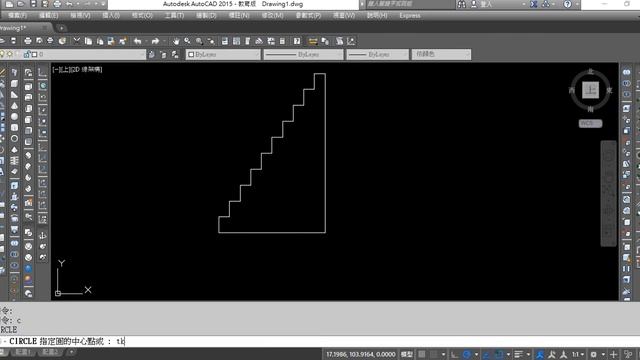Screen dimensions: 640x360
Task: Open the lineweight ByLayer dropdown
Action: [378, 54]
